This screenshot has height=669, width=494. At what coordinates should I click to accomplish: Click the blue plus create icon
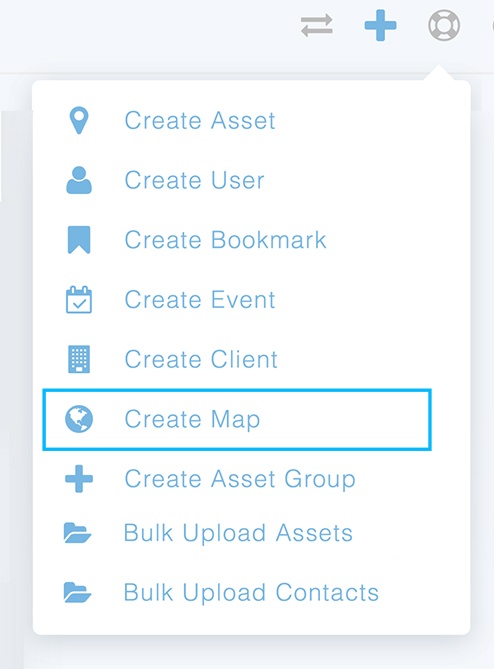click(380, 26)
